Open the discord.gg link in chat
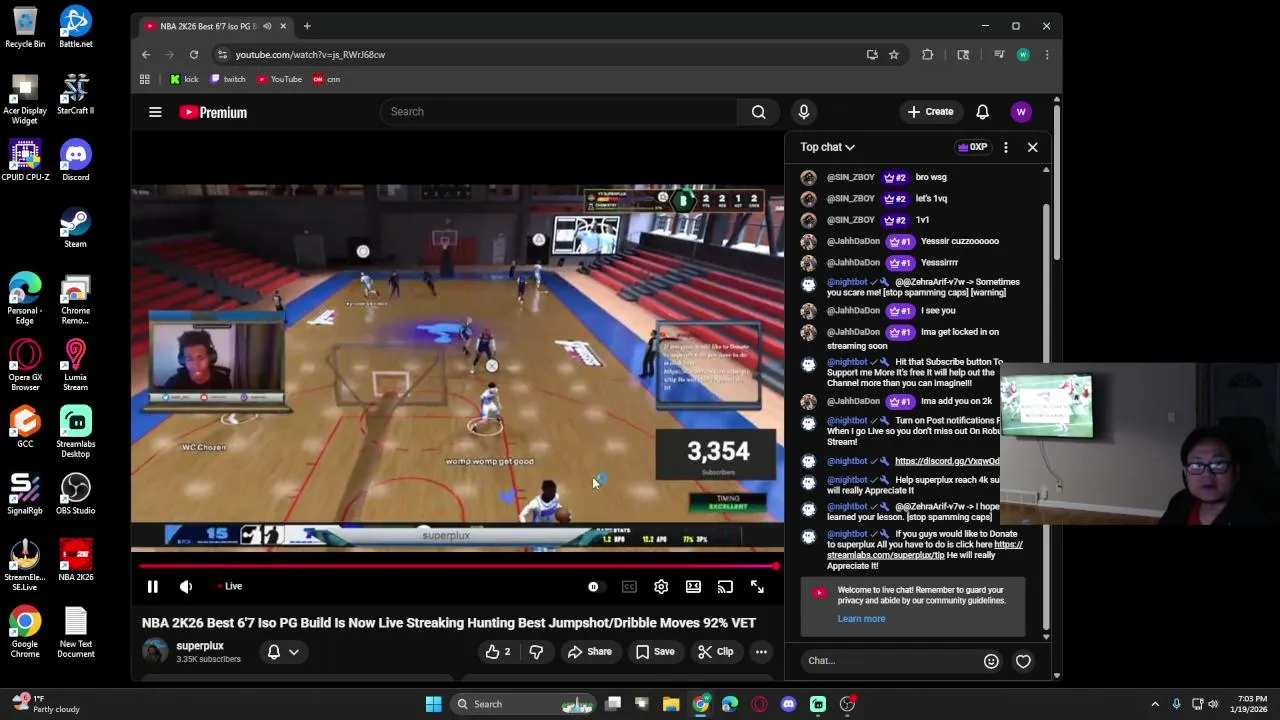Viewport: 1280px width, 720px height. (946, 461)
